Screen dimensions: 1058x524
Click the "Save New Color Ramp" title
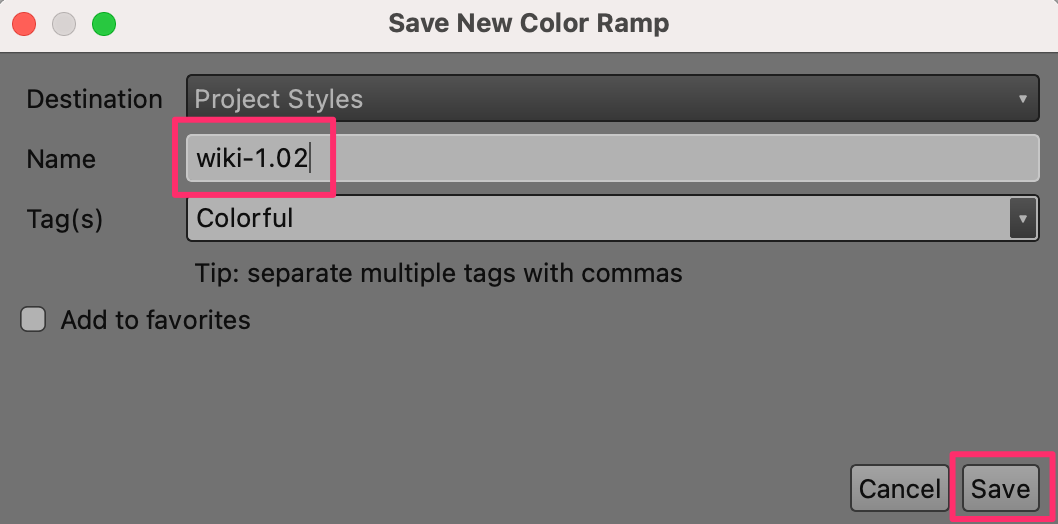[528, 23]
